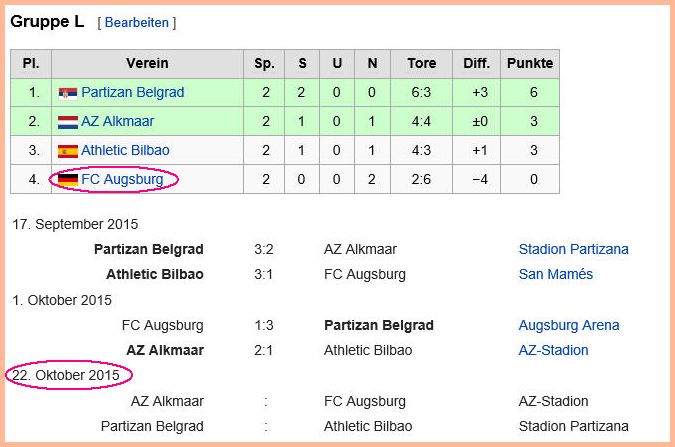Click the Tore column header
Viewport: 675px width, 447px height.
(421, 64)
